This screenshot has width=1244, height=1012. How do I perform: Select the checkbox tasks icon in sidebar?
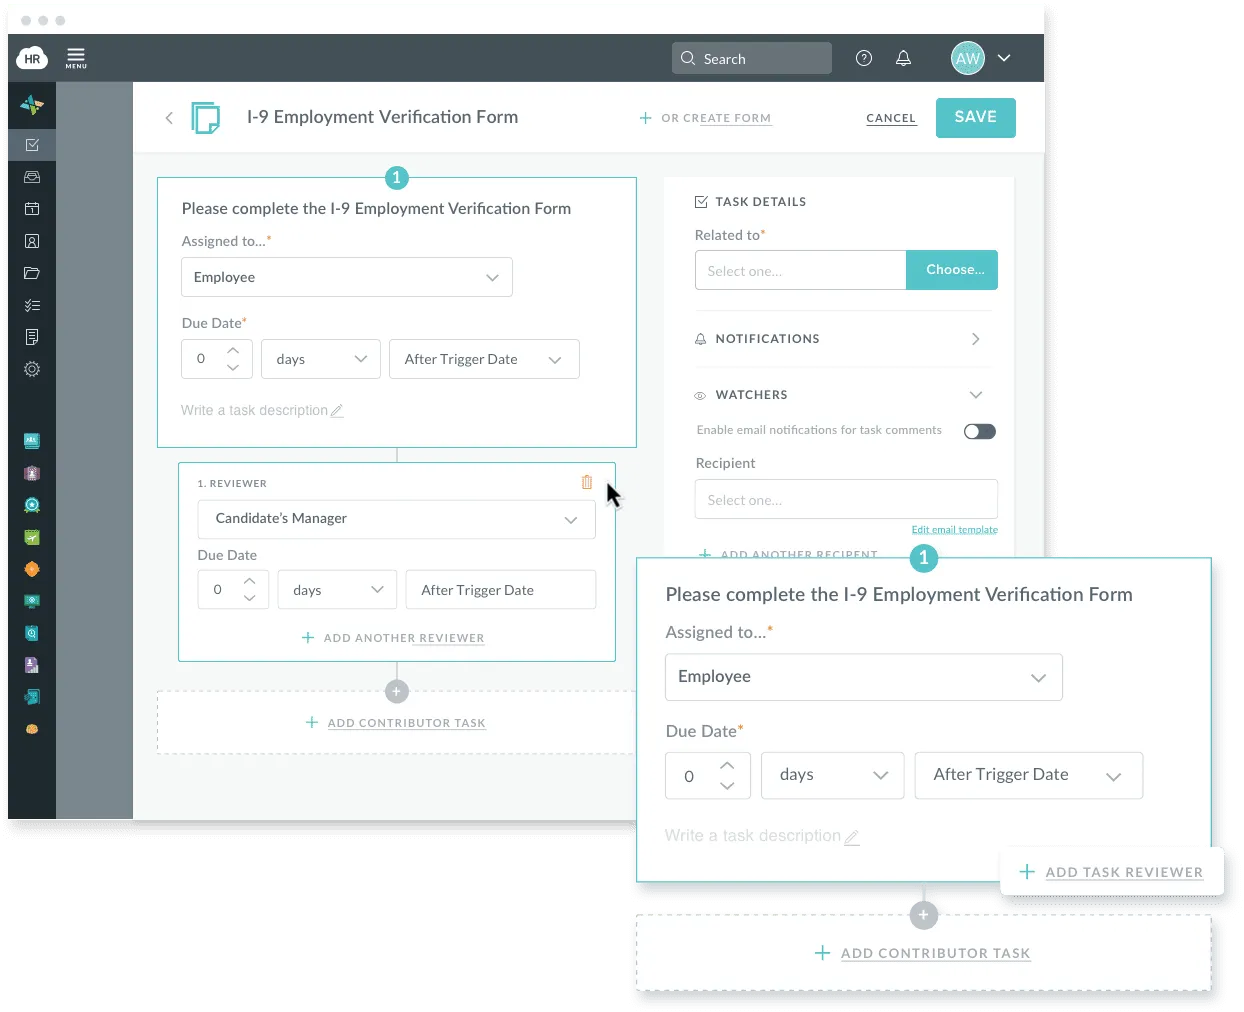coord(32,145)
